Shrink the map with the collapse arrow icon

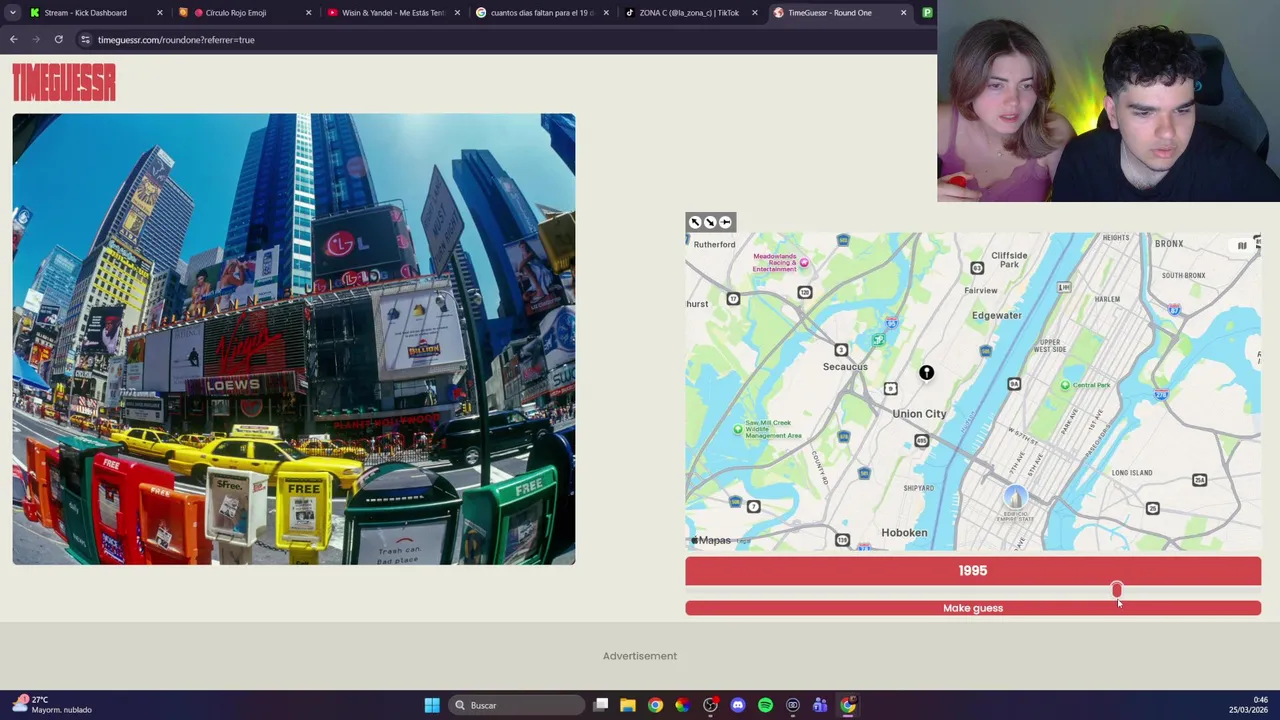click(710, 222)
